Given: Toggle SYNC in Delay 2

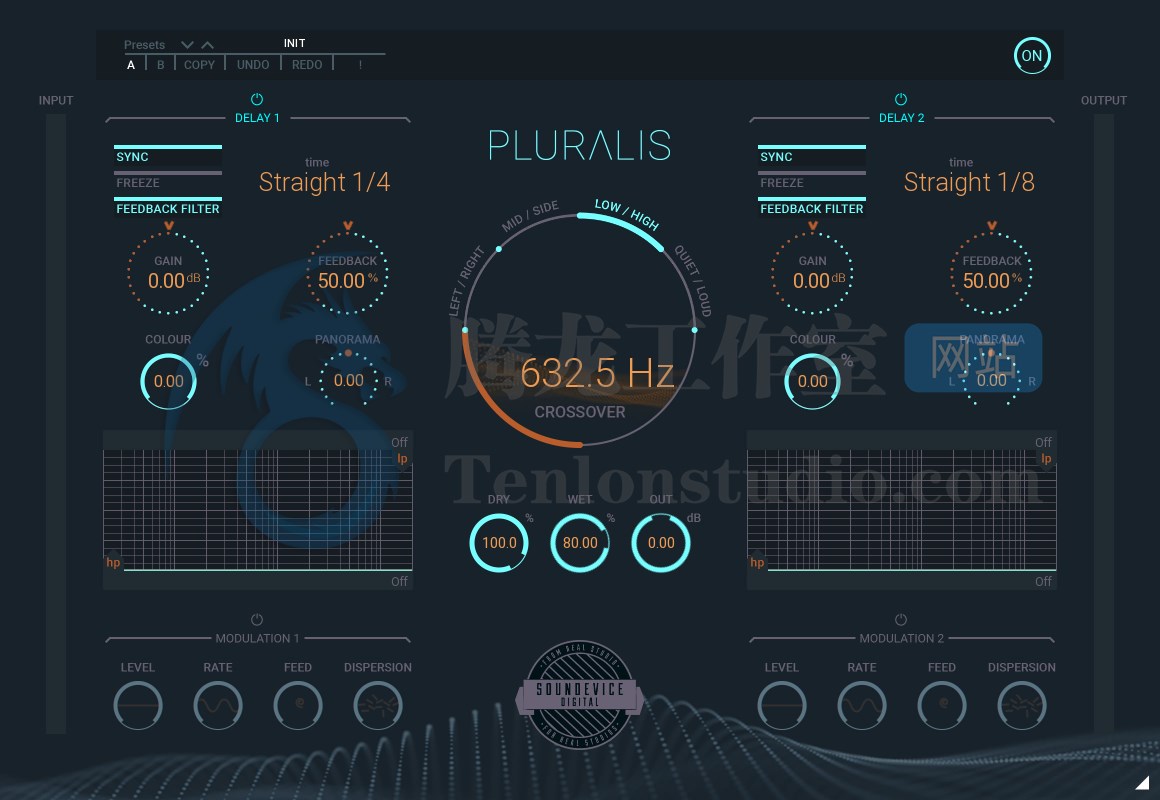Looking at the screenshot, I should (x=812, y=157).
